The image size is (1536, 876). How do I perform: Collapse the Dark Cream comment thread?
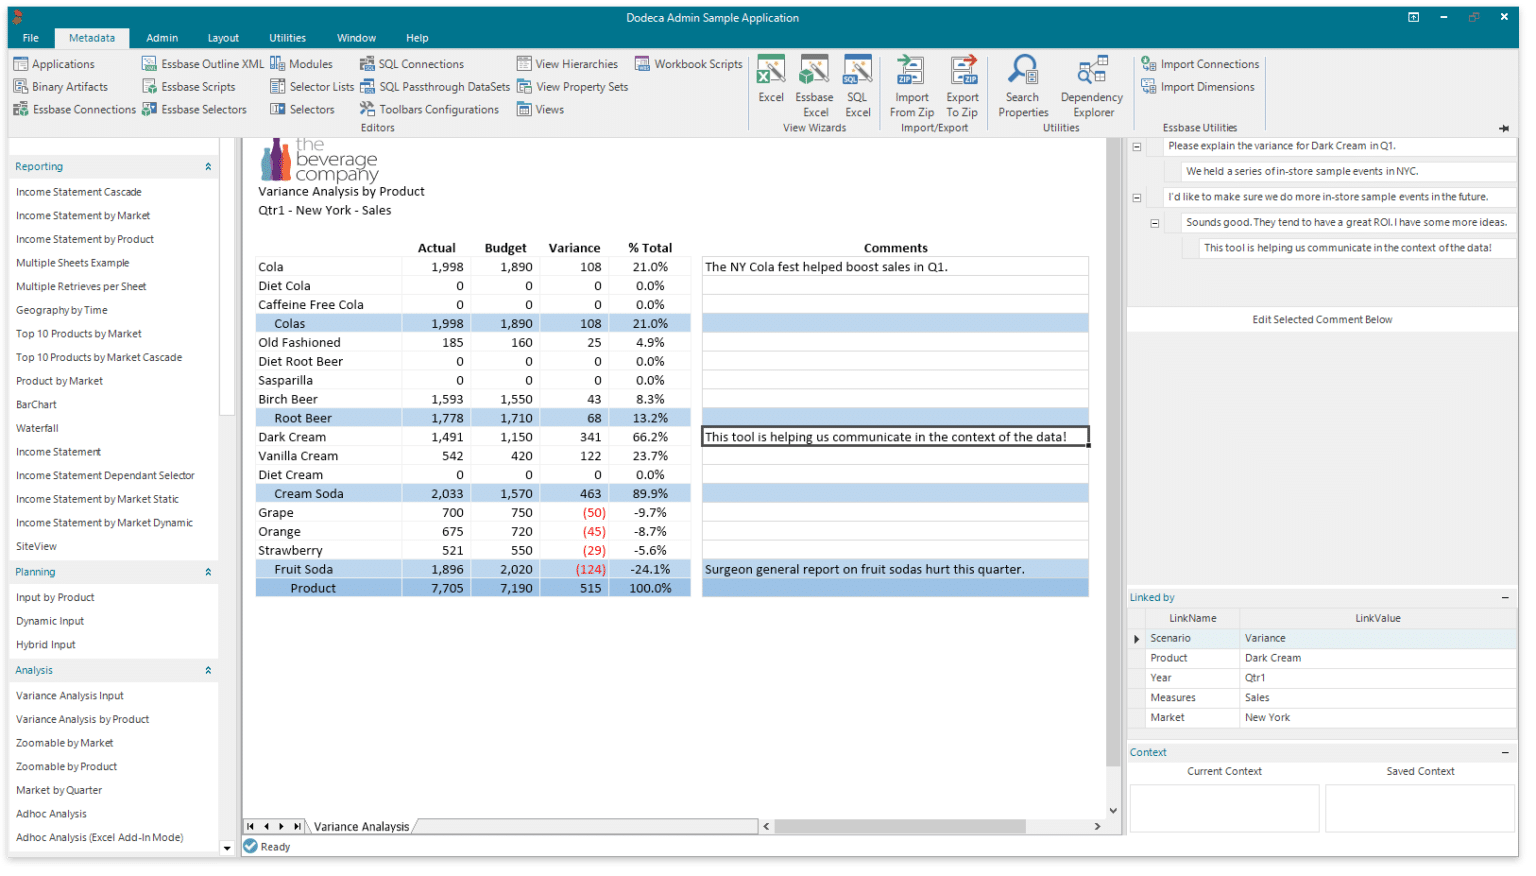(x=1136, y=145)
